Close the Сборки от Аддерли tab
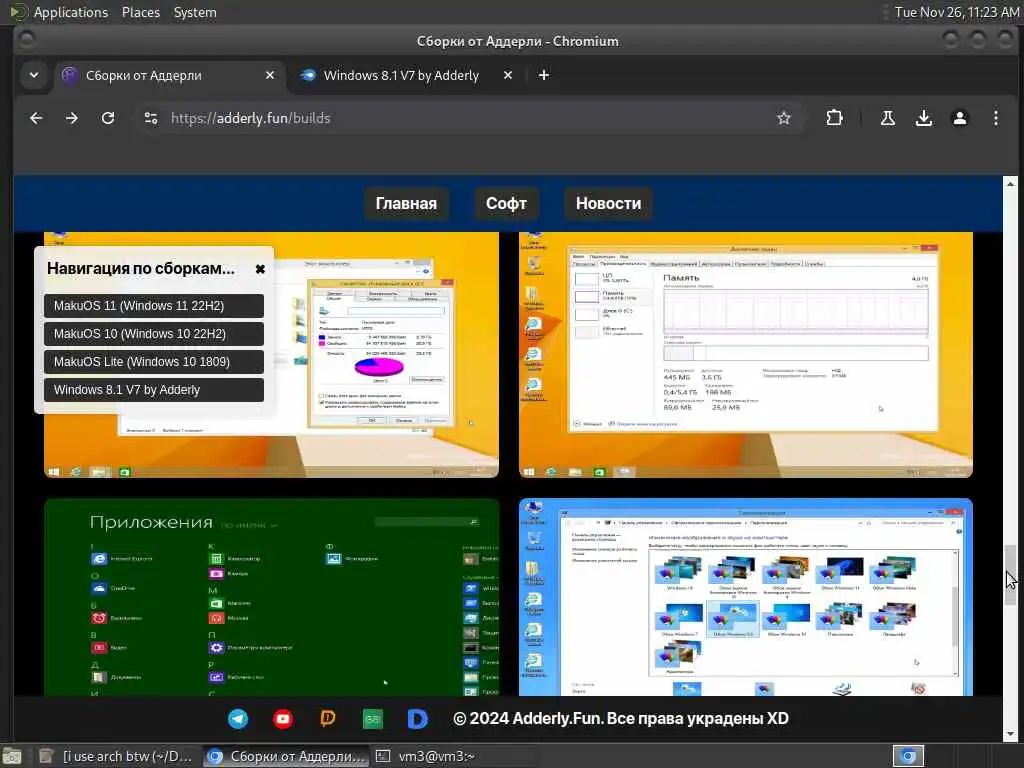The image size is (1024, 768). pos(270,75)
